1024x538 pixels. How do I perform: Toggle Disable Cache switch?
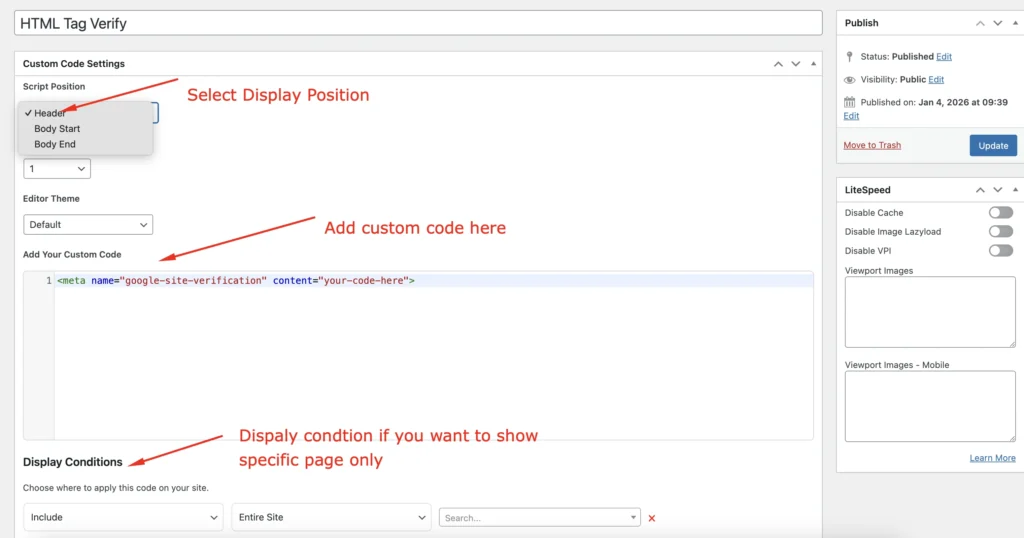pos(1000,213)
